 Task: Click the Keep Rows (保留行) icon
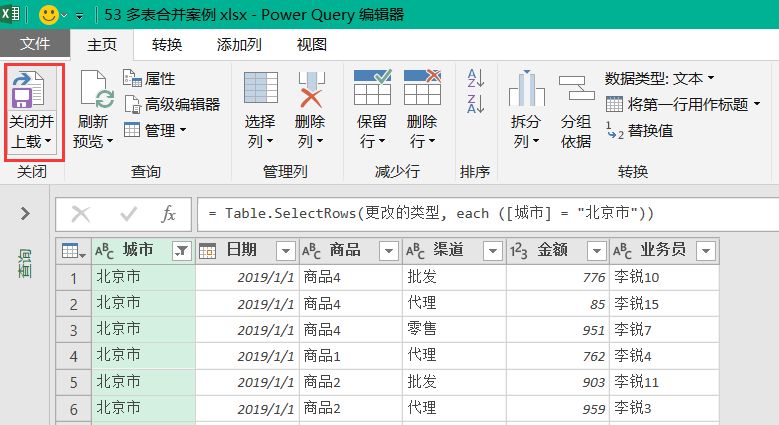[x=373, y=88]
